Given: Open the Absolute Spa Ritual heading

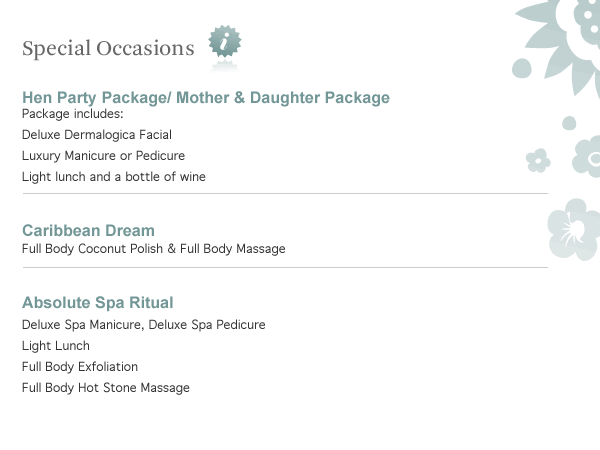Looking at the screenshot, I should point(98,303).
